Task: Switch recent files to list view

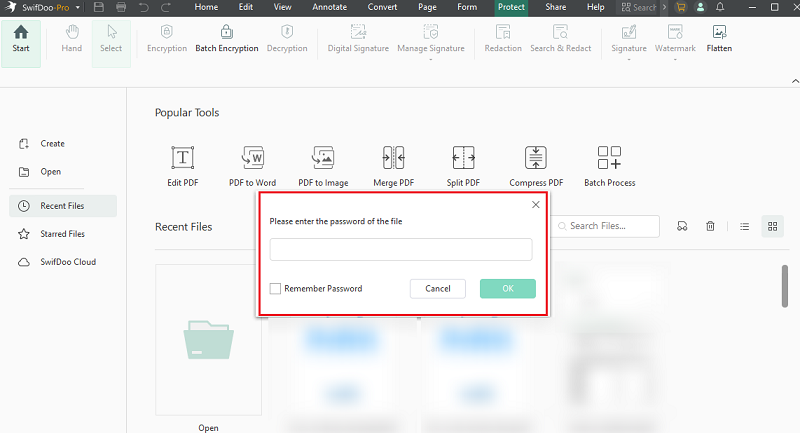Action: click(x=744, y=226)
